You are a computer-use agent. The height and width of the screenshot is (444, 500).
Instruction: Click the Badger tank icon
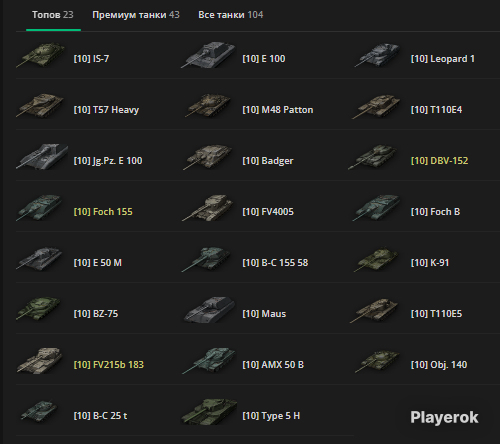click(x=208, y=157)
